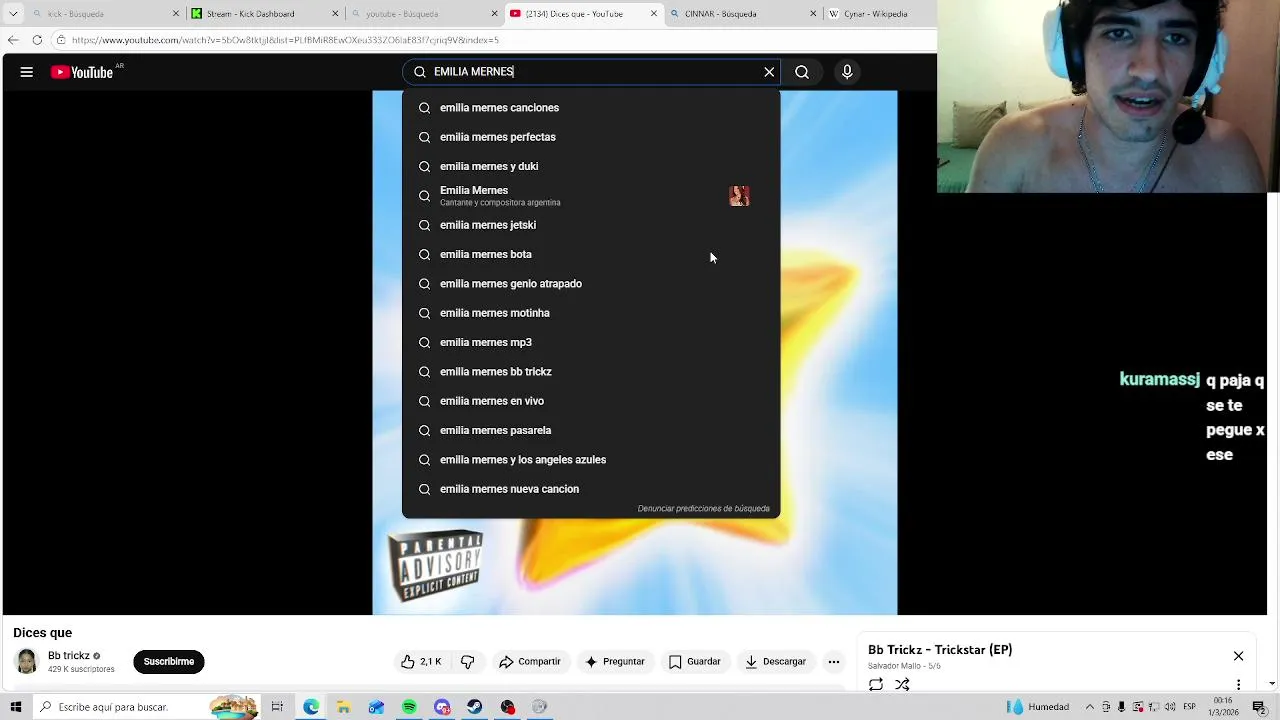Open the Bb trickz channel avatar
Screen dimensions: 1280x720
pyautogui.click(x=27, y=661)
